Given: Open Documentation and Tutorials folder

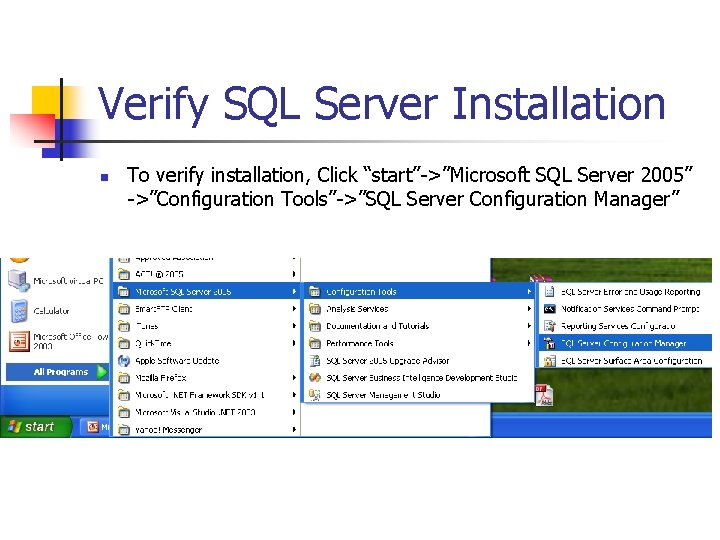Looking at the screenshot, I should coord(419,326).
